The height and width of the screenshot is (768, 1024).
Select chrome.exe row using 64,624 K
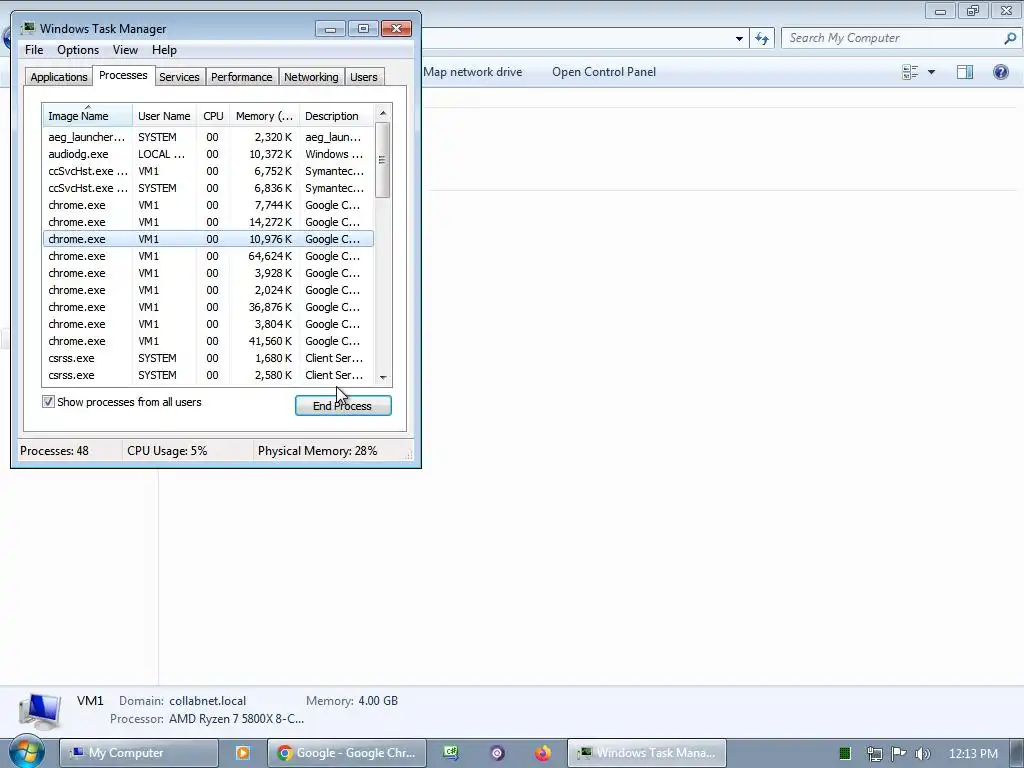[208, 256]
